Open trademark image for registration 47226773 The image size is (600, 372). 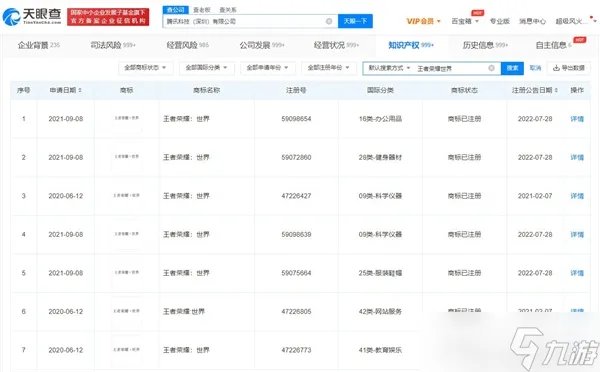pyautogui.click(x=127, y=350)
